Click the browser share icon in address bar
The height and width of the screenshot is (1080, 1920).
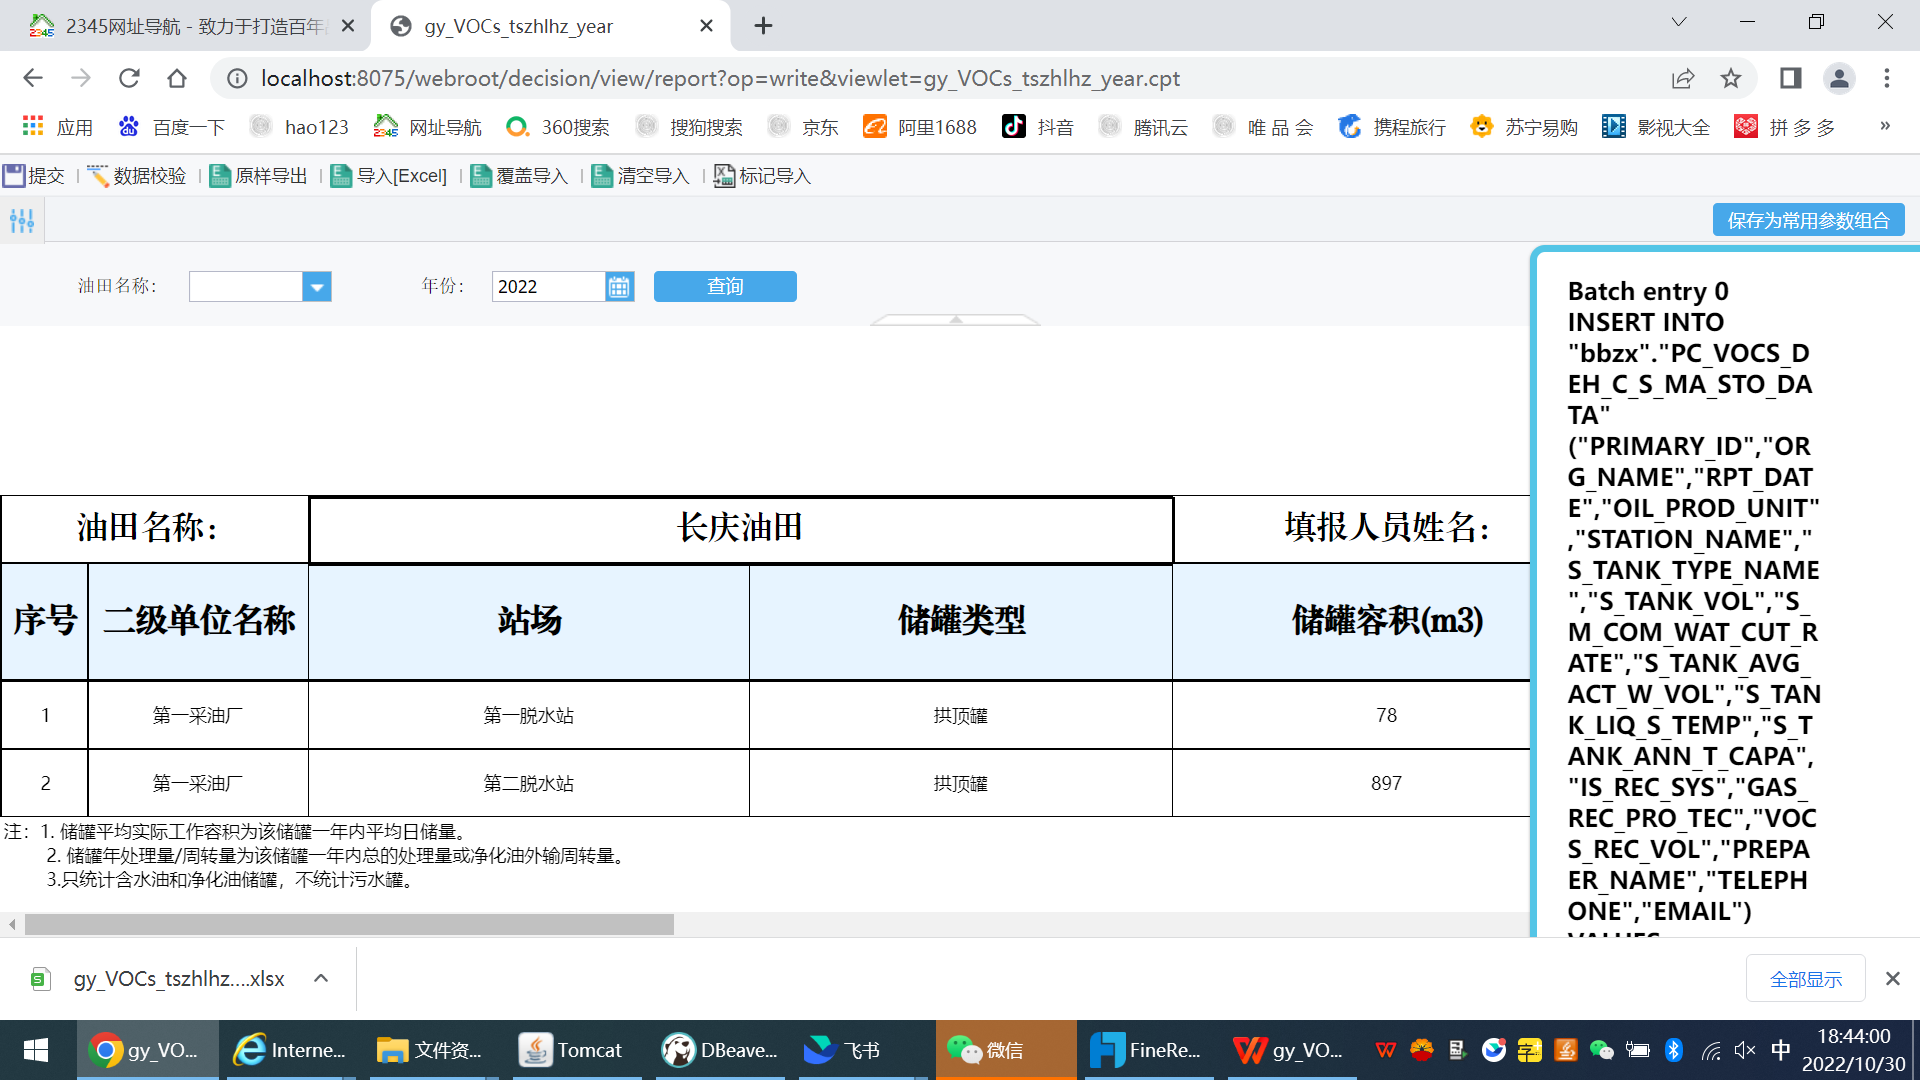[1683, 78]
